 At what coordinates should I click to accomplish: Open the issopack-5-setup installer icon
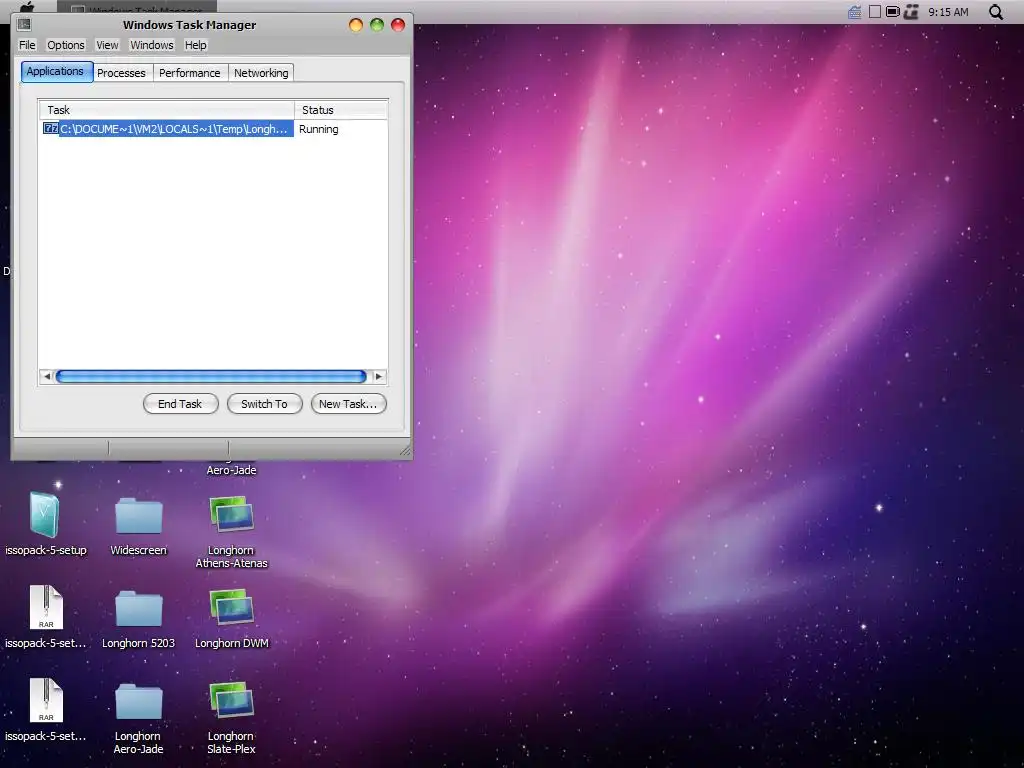tap(44, 515)
